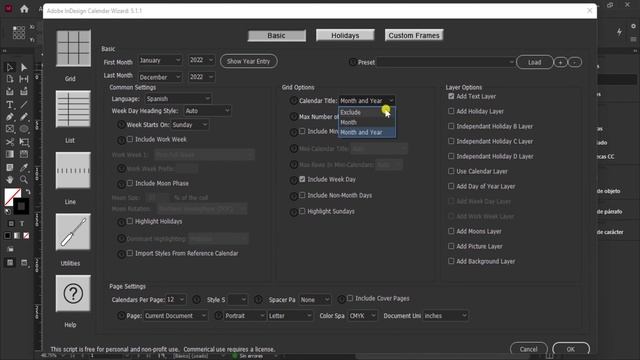Viewport: 640px width, 360px height.
Task: Select the Zoom tool
Action: click(24, 180)
